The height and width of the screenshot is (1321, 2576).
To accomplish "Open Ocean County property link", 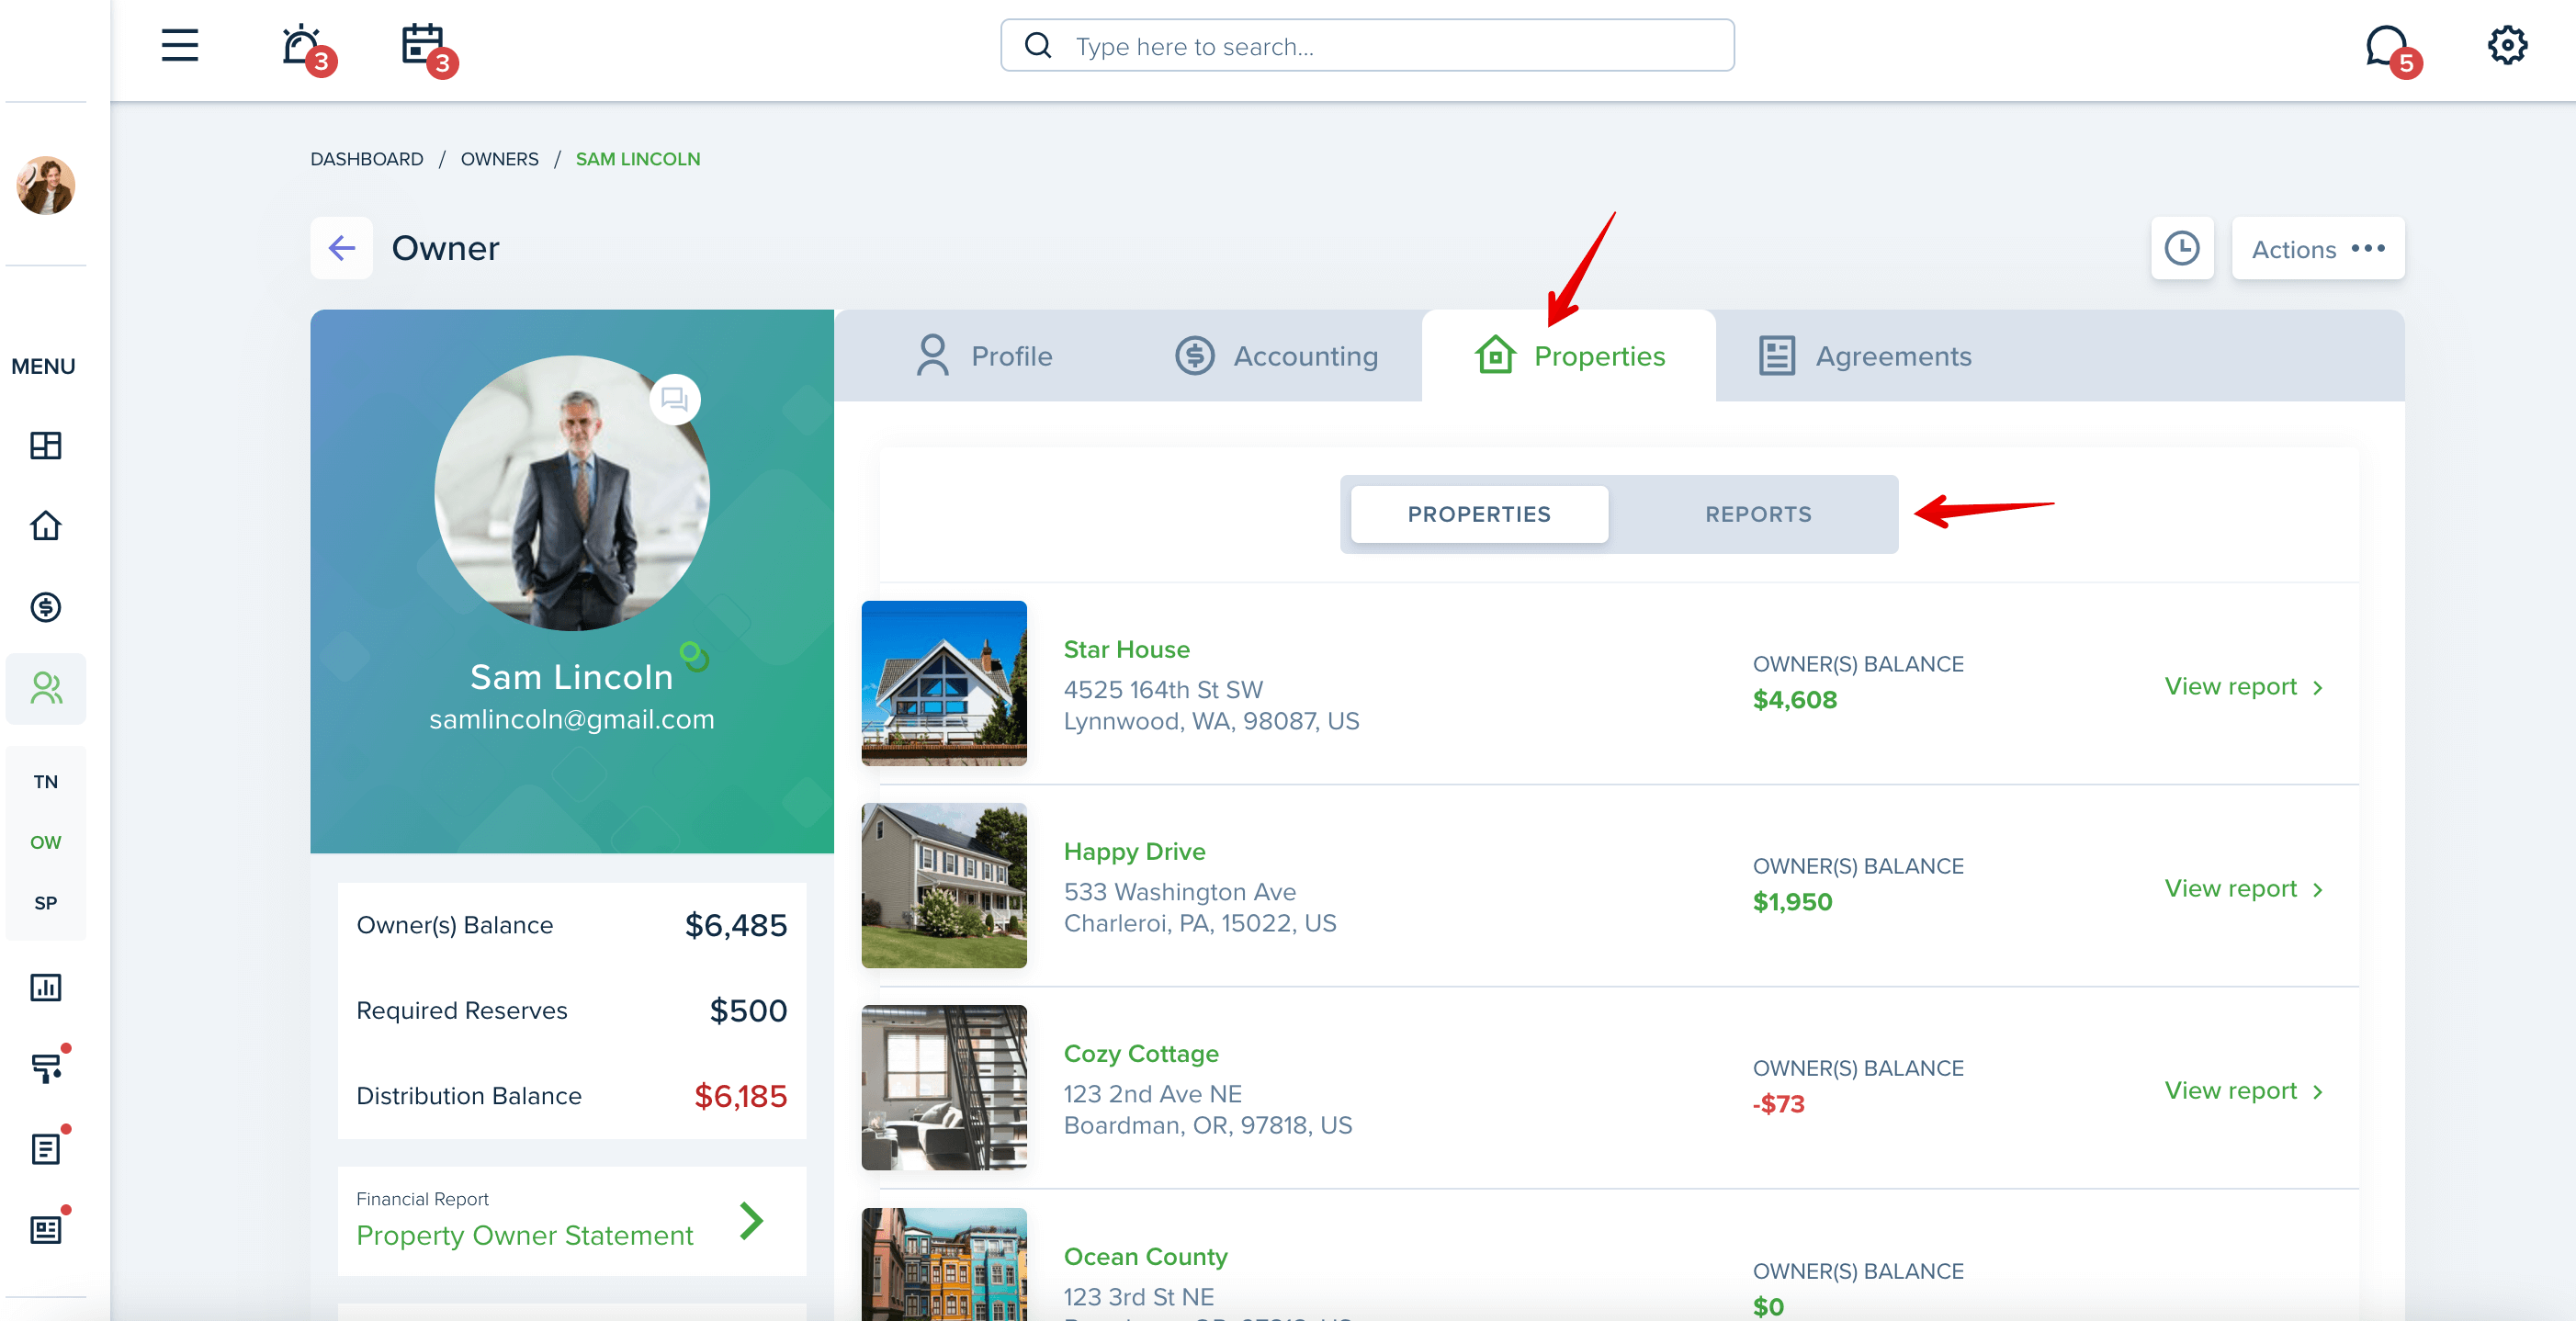I will 1145,1256.
